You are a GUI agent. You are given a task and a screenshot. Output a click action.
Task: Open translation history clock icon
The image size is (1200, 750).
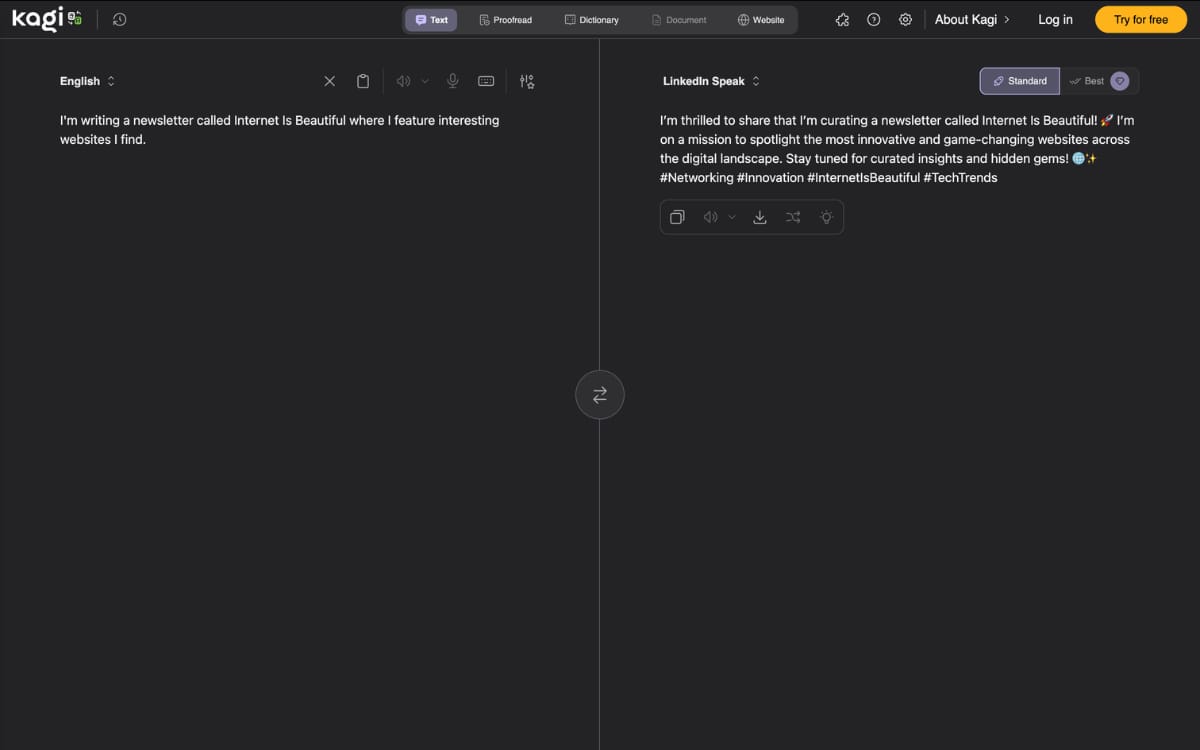(x=119, y=19)
